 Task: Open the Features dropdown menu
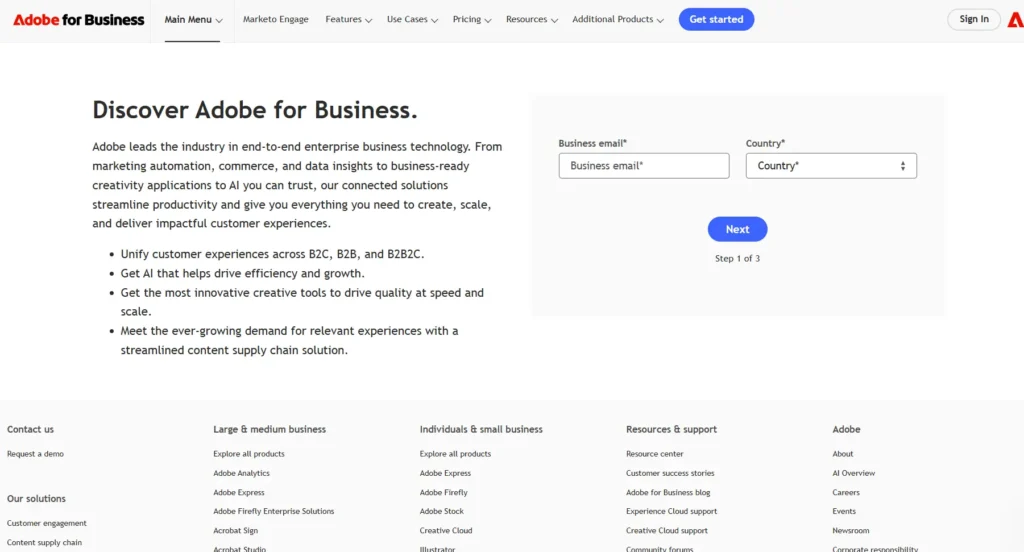point(349,20)
